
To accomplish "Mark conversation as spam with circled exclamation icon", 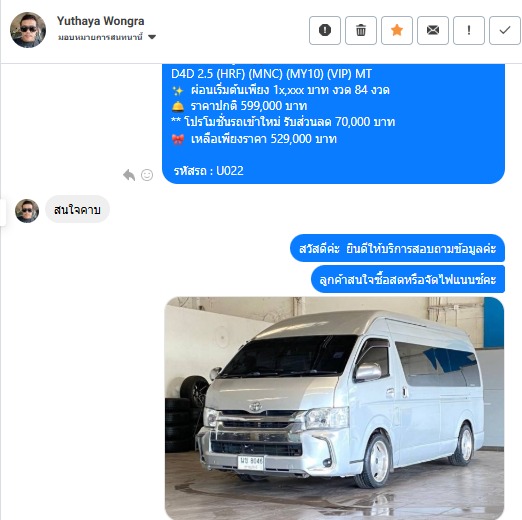I will pyautogui.click(x=325, y=30).
